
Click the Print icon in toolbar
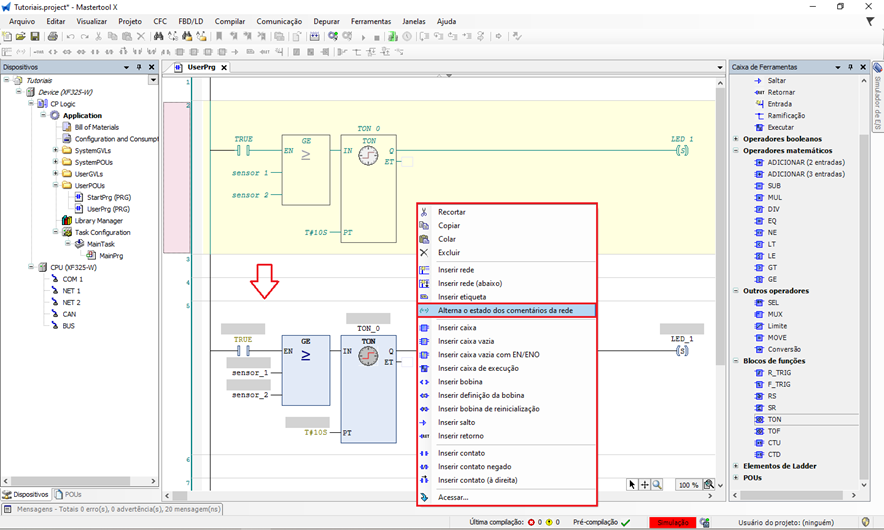(52, 37)
